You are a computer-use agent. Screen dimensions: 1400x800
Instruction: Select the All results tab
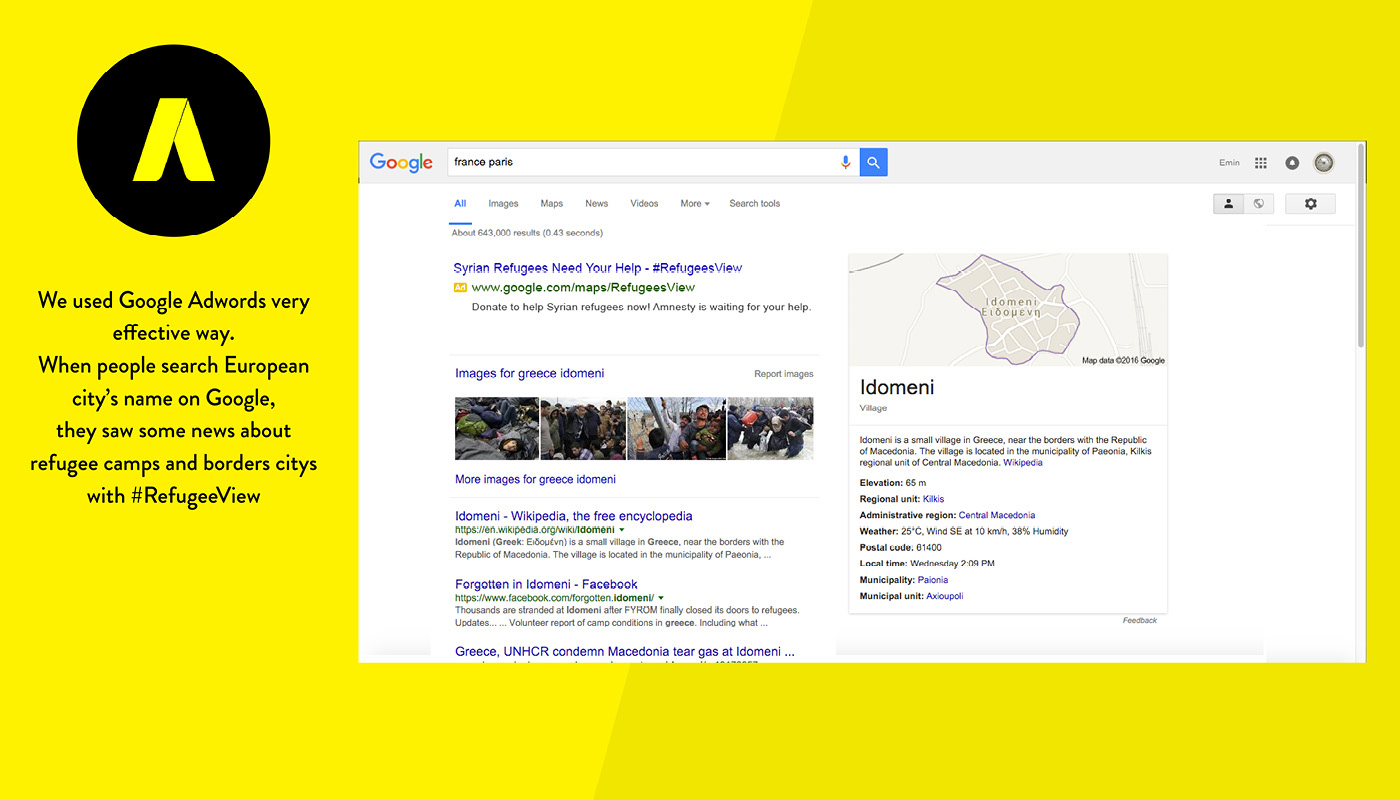(460, 203)
